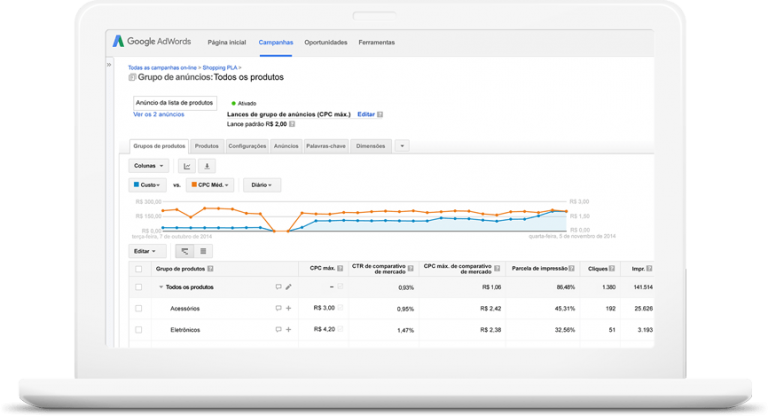This screenshot has width=768, height=416.
Task: Switch to the Palavras-chave tab
Action: [326, 146]
